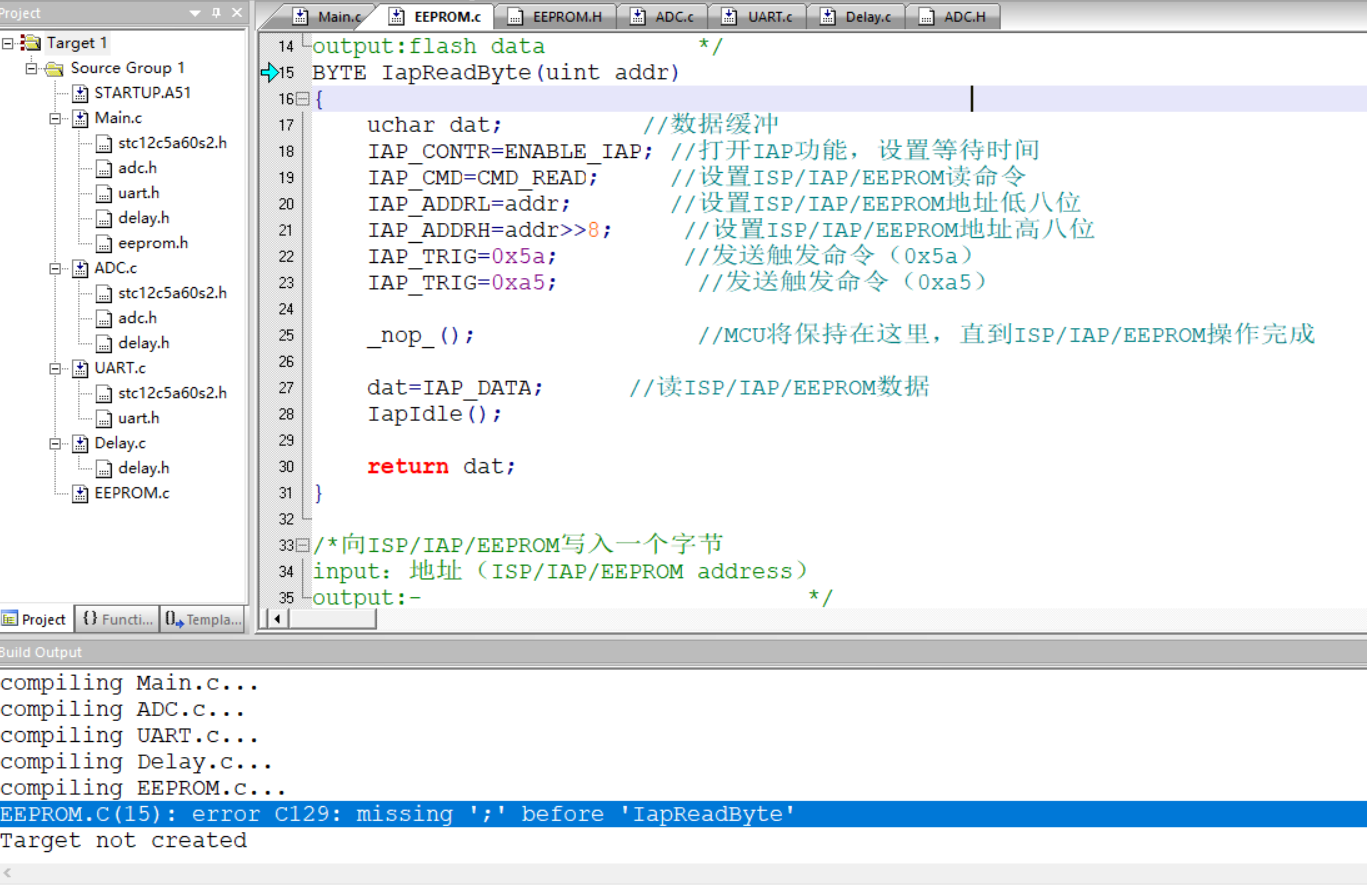Select delay.h under Main.c
This screenshot has width=1367, height=885.
coord(143,218)
